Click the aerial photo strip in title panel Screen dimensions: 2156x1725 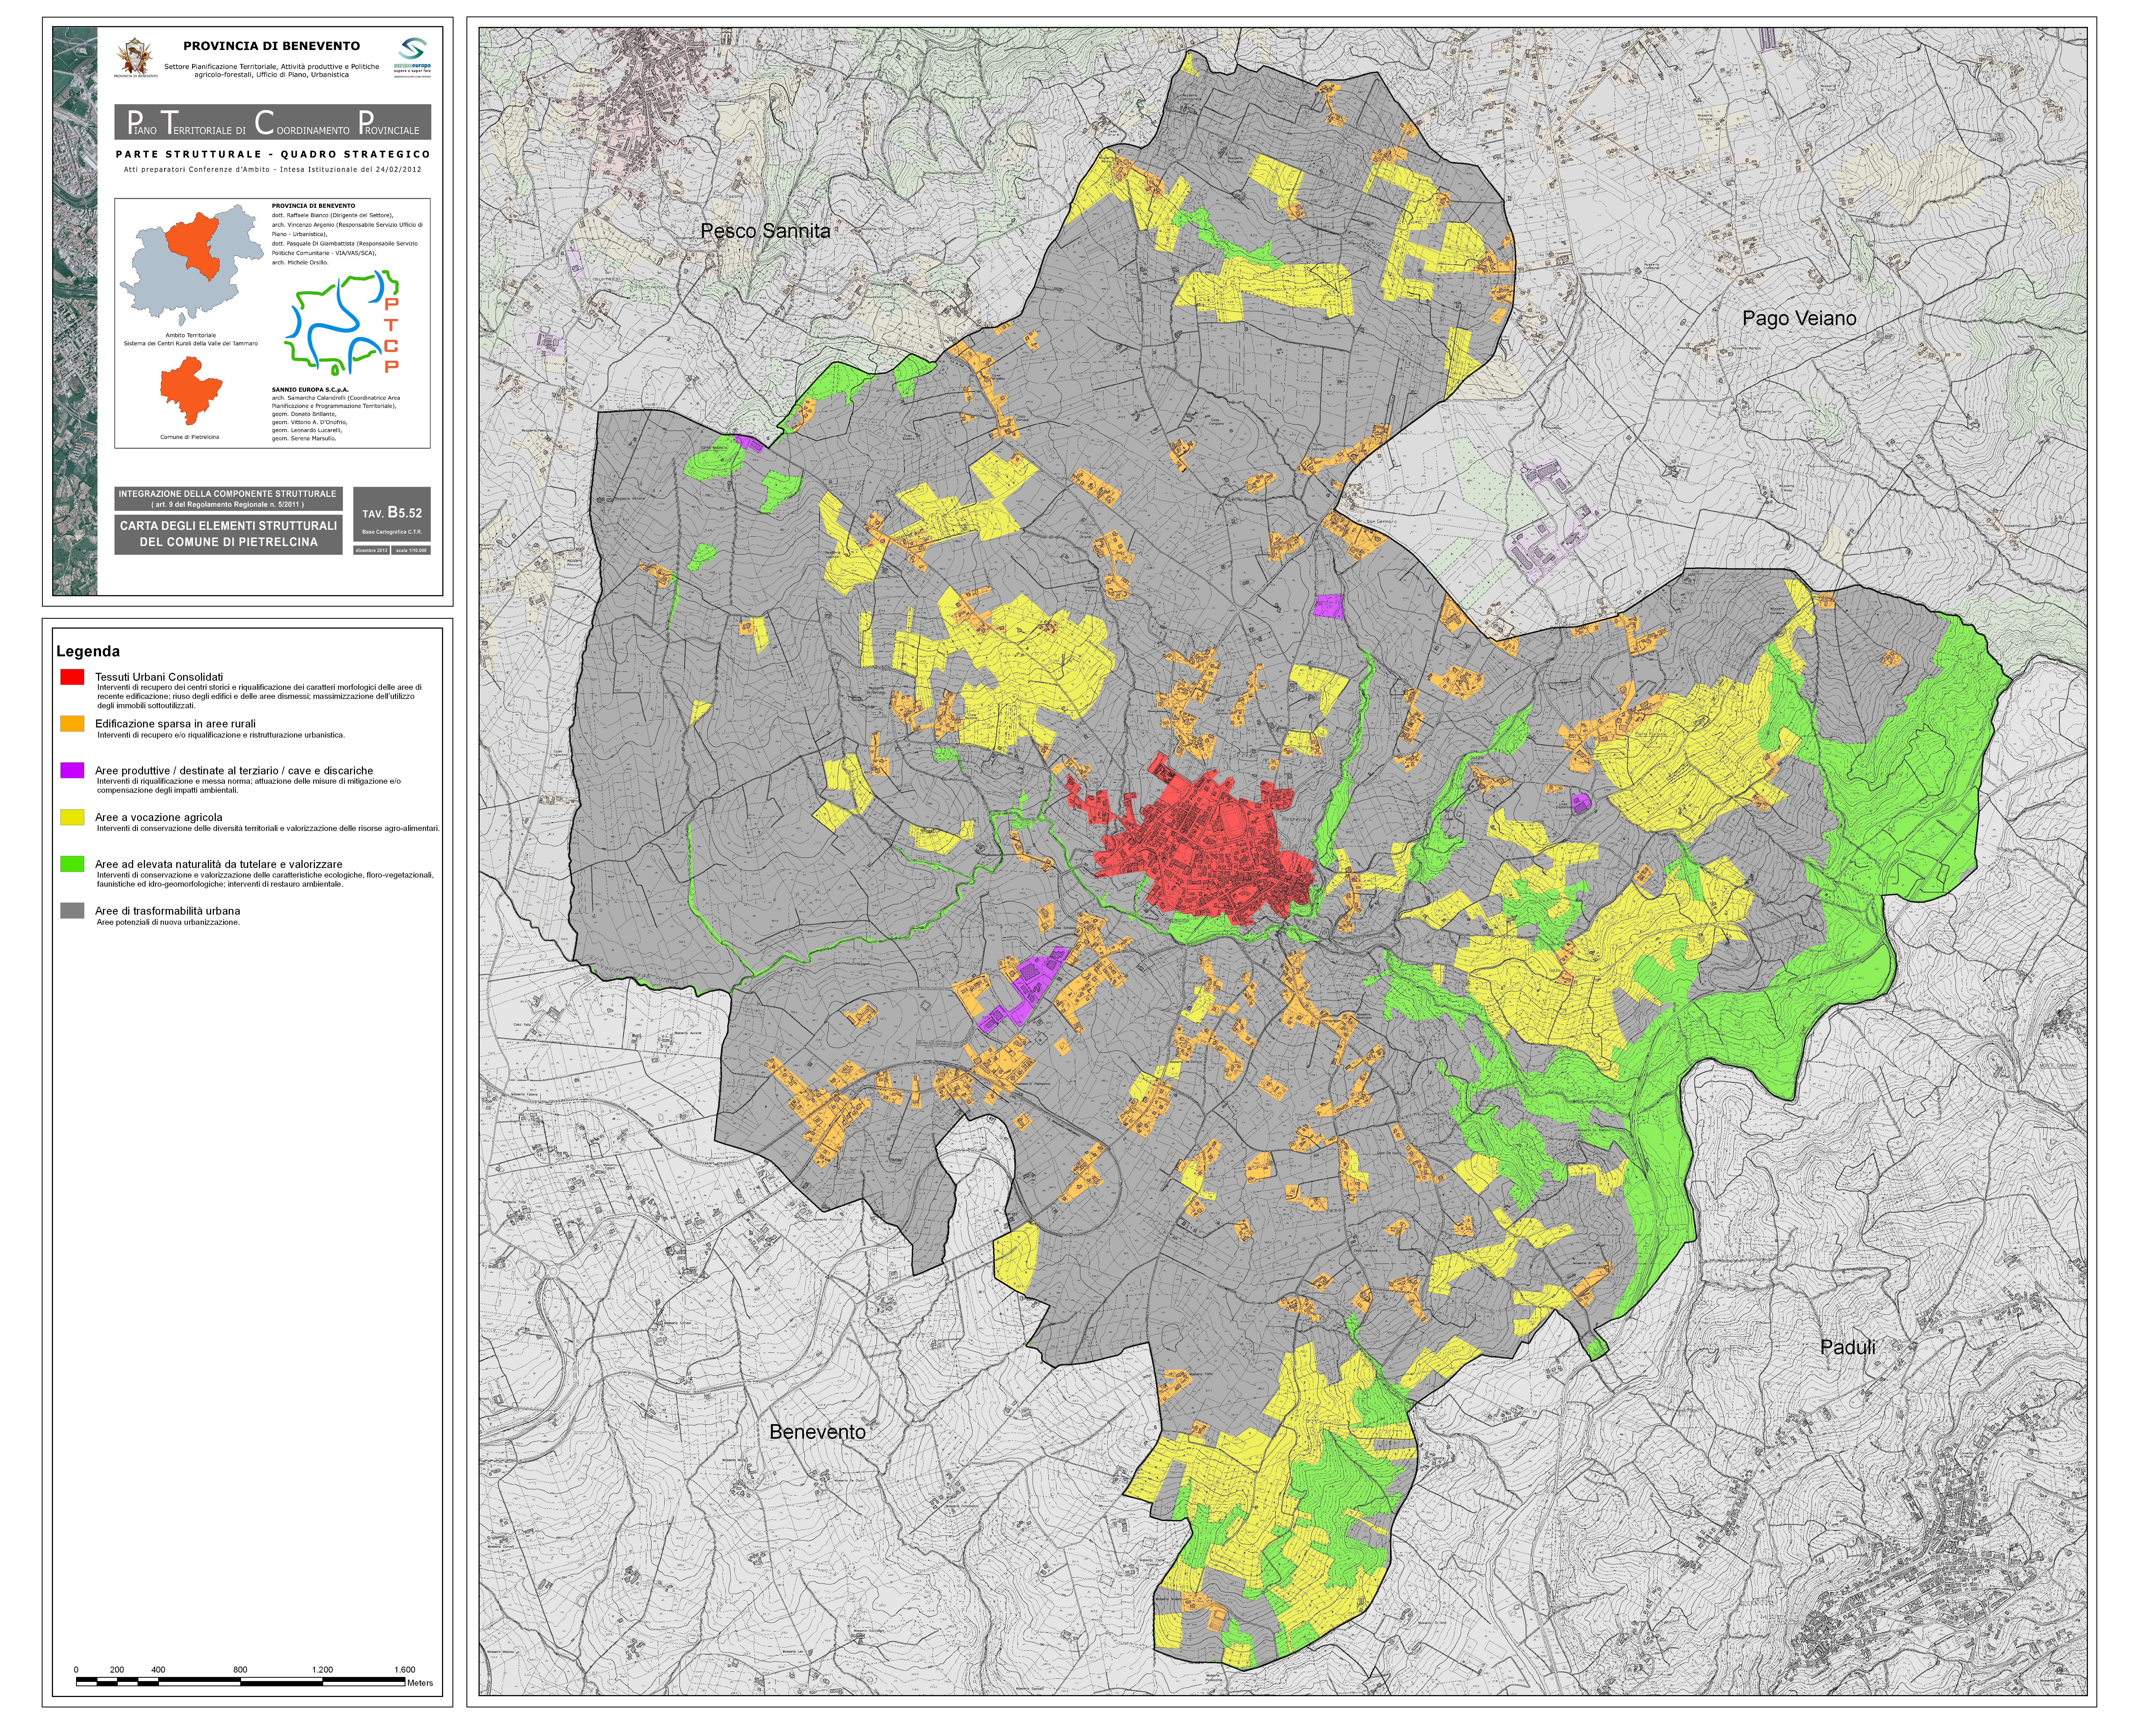(75, 311)
